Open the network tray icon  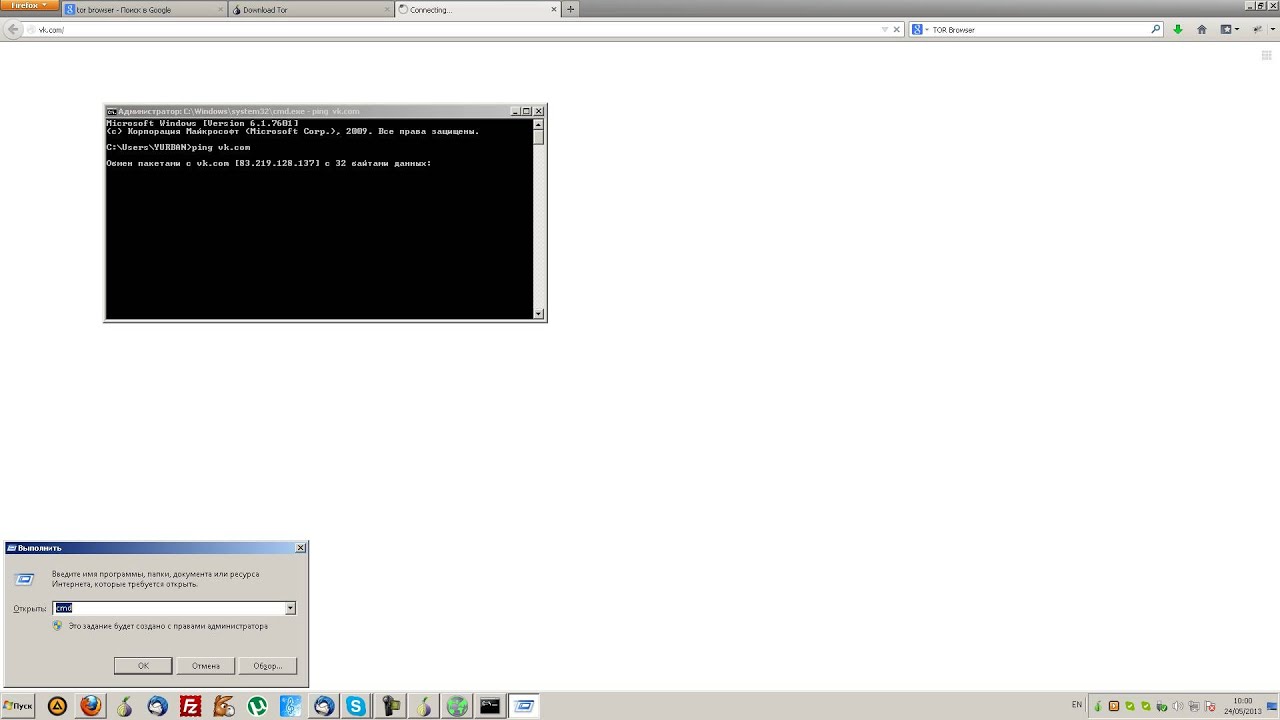click(x=1194, y=706)
